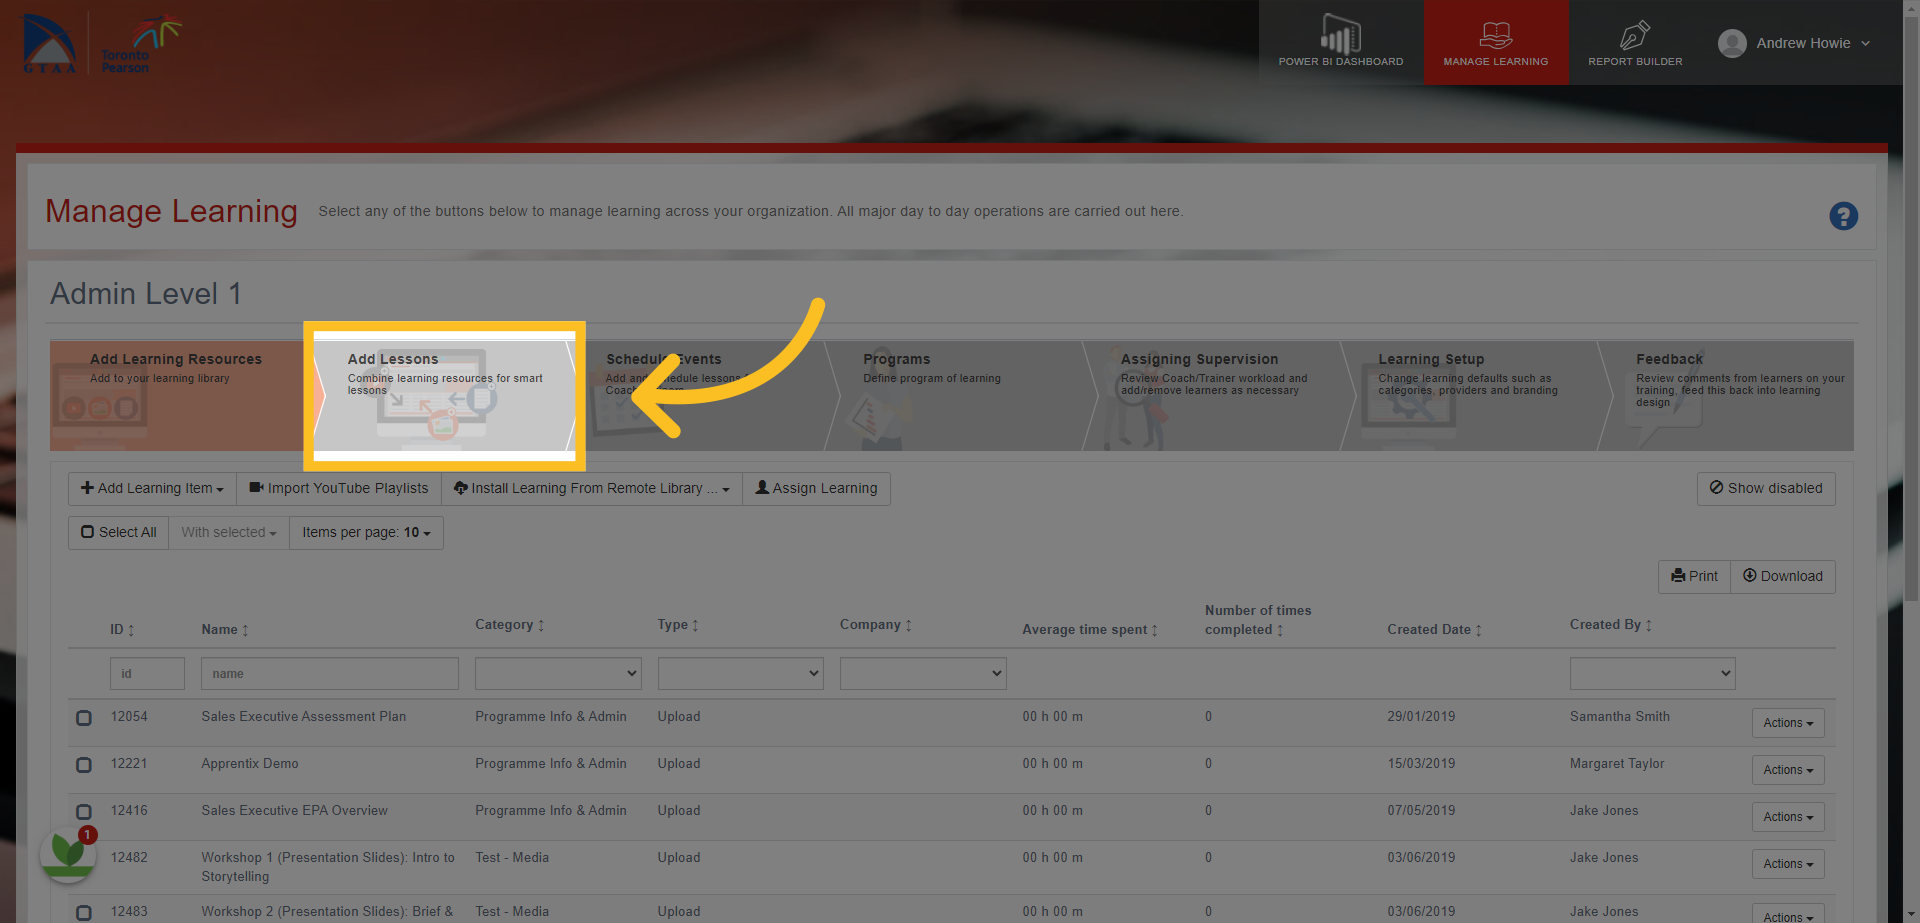
Task: Sort by Created Date arrows
Action: point(1478,630)
